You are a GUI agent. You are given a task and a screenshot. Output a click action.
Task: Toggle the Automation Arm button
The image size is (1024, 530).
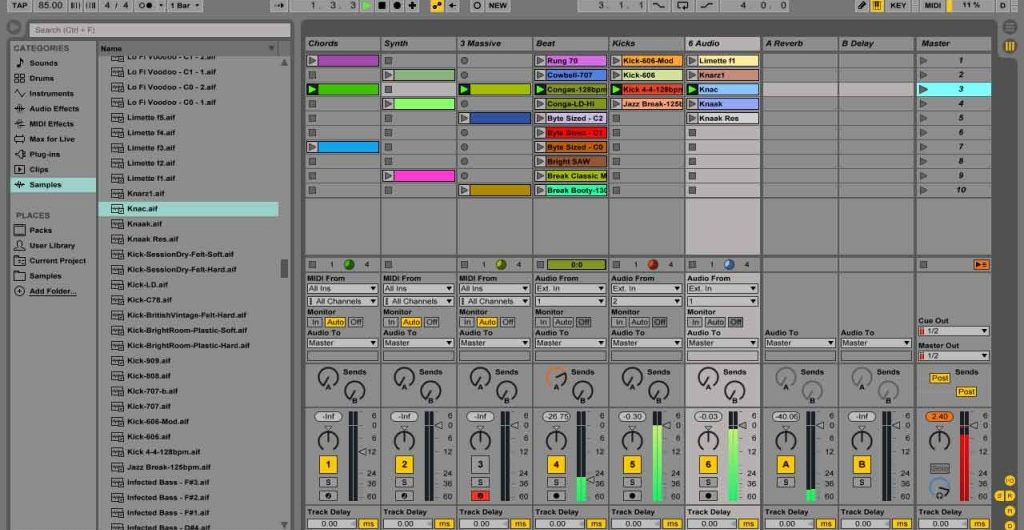pos(436,5)
